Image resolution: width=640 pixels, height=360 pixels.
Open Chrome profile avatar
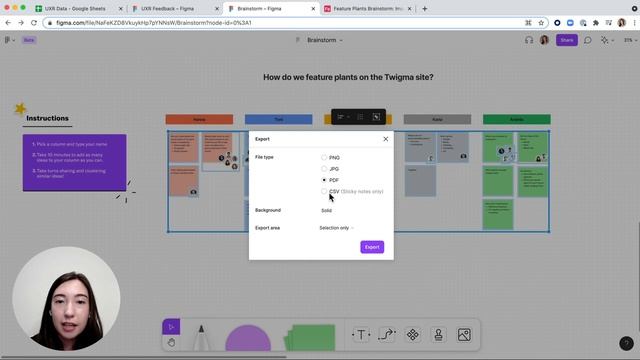622,23
